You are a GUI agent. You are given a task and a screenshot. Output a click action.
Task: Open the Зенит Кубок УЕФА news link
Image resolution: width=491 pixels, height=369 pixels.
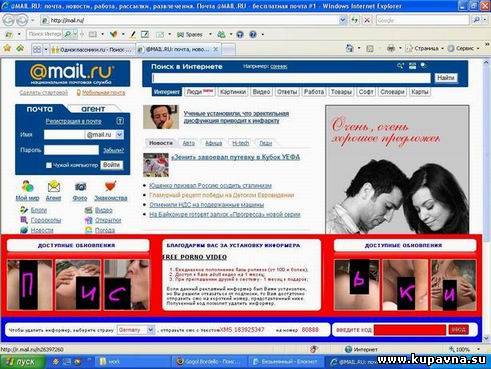tap(236, 157)
